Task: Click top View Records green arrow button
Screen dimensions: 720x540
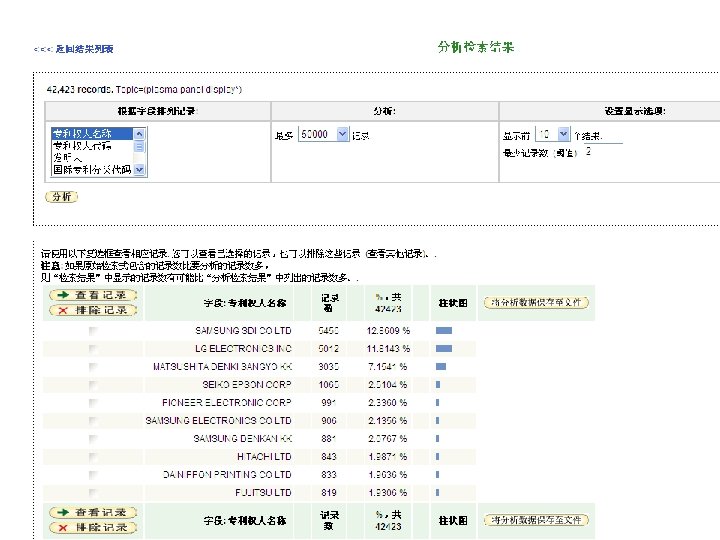Action: (x=93, y=295)
